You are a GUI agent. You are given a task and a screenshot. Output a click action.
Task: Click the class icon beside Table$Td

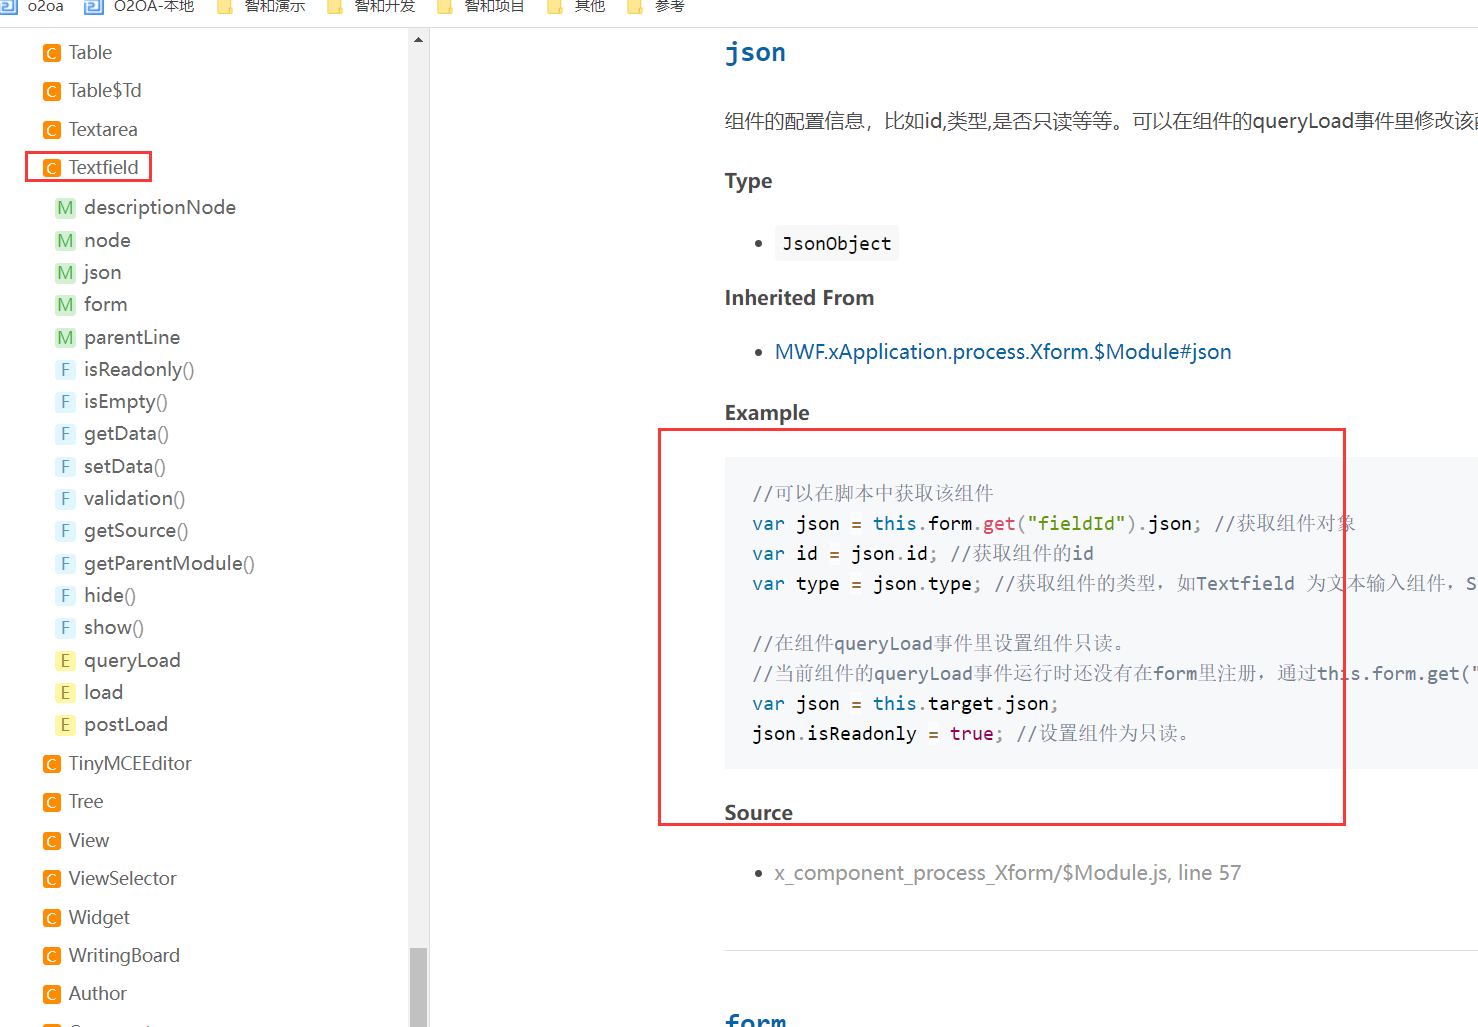(x=52, y=92)
